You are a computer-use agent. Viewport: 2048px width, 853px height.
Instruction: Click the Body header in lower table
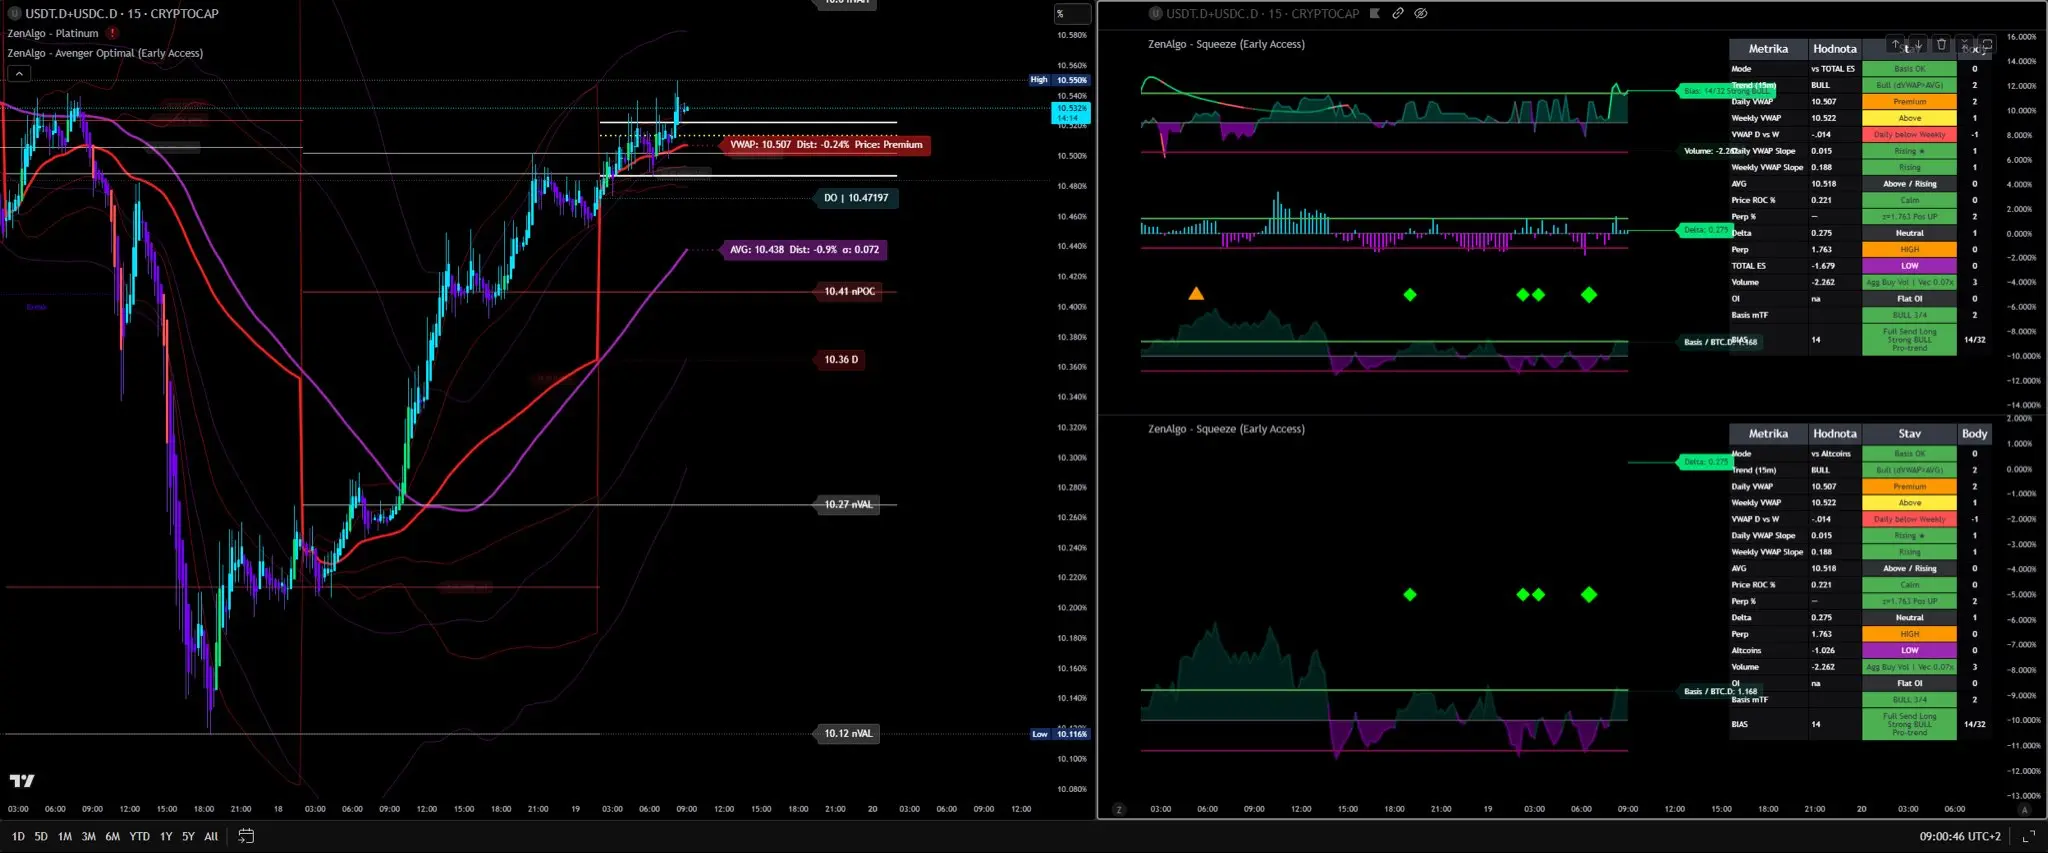click(1975, 434)
